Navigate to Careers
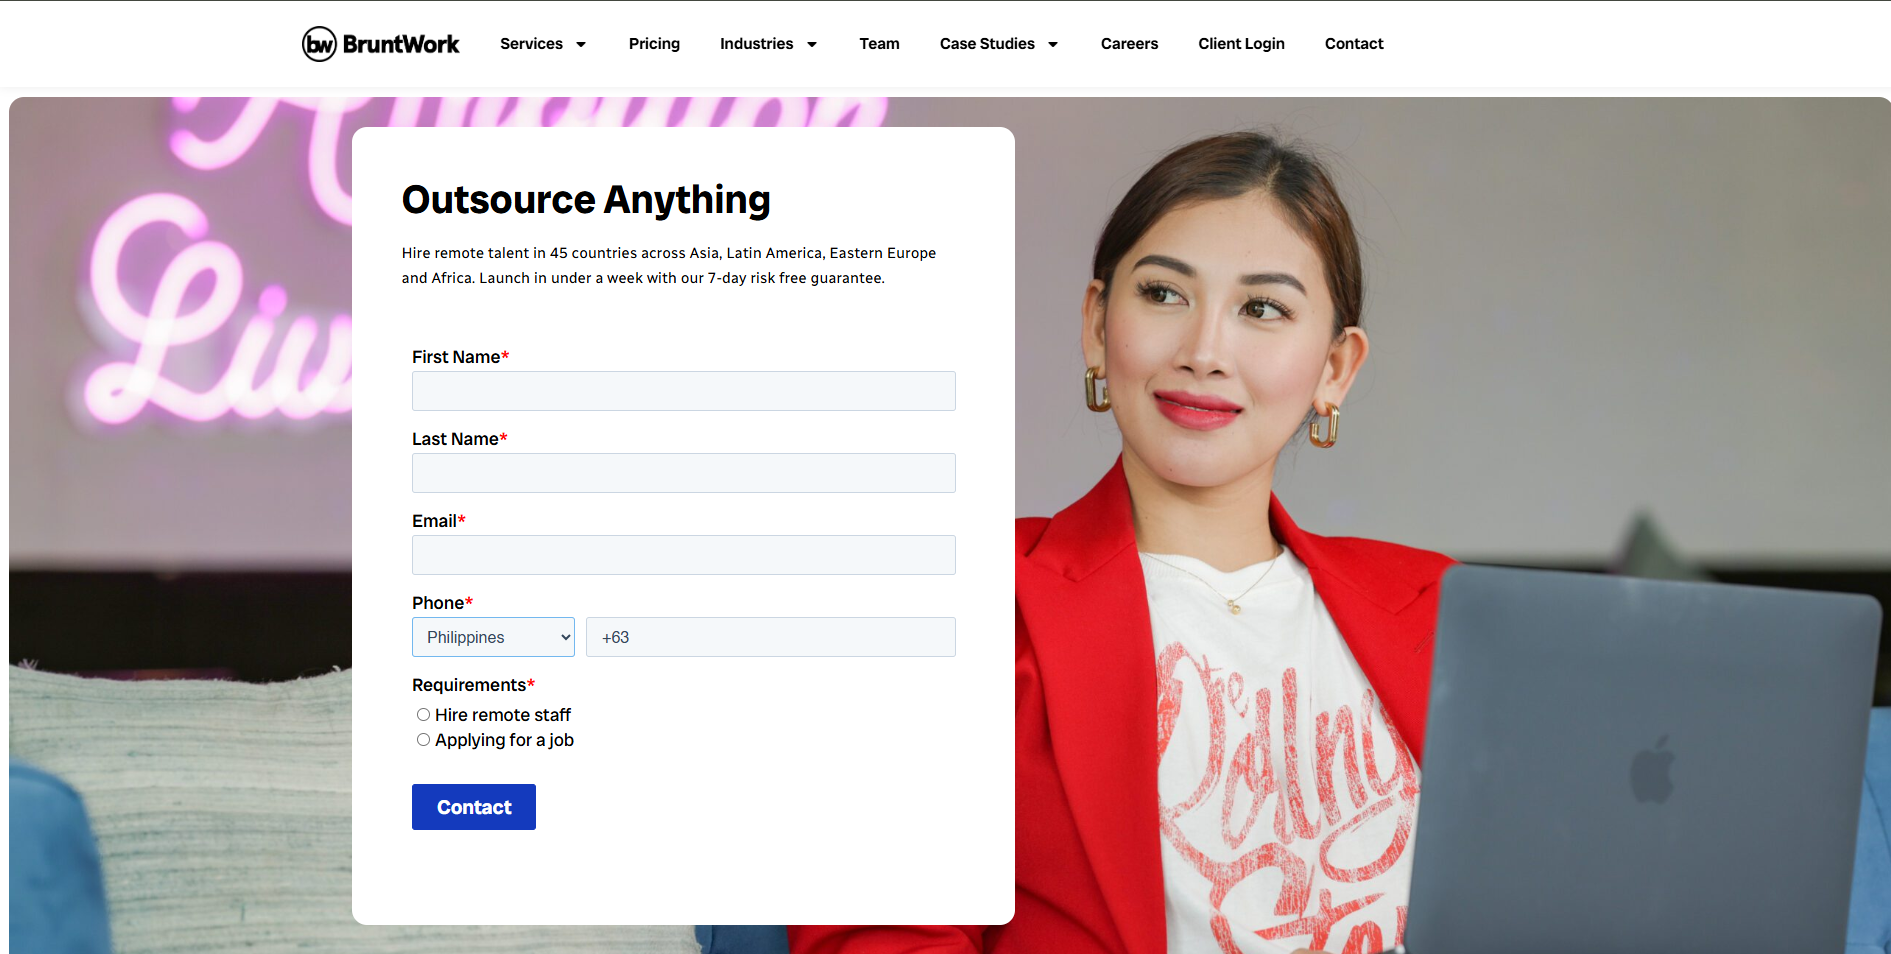1891x954 pixels. [1129, 44]
